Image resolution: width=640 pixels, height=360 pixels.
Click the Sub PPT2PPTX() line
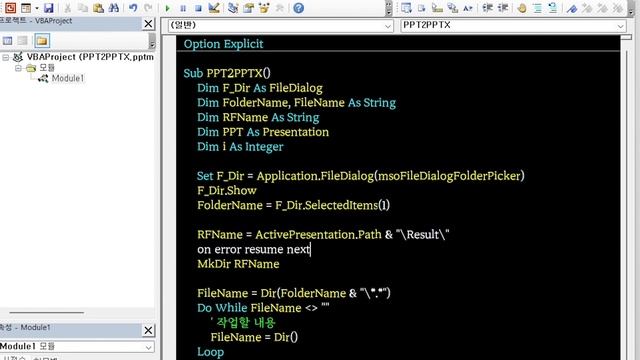pyautogui.click(x=227, y=73)
